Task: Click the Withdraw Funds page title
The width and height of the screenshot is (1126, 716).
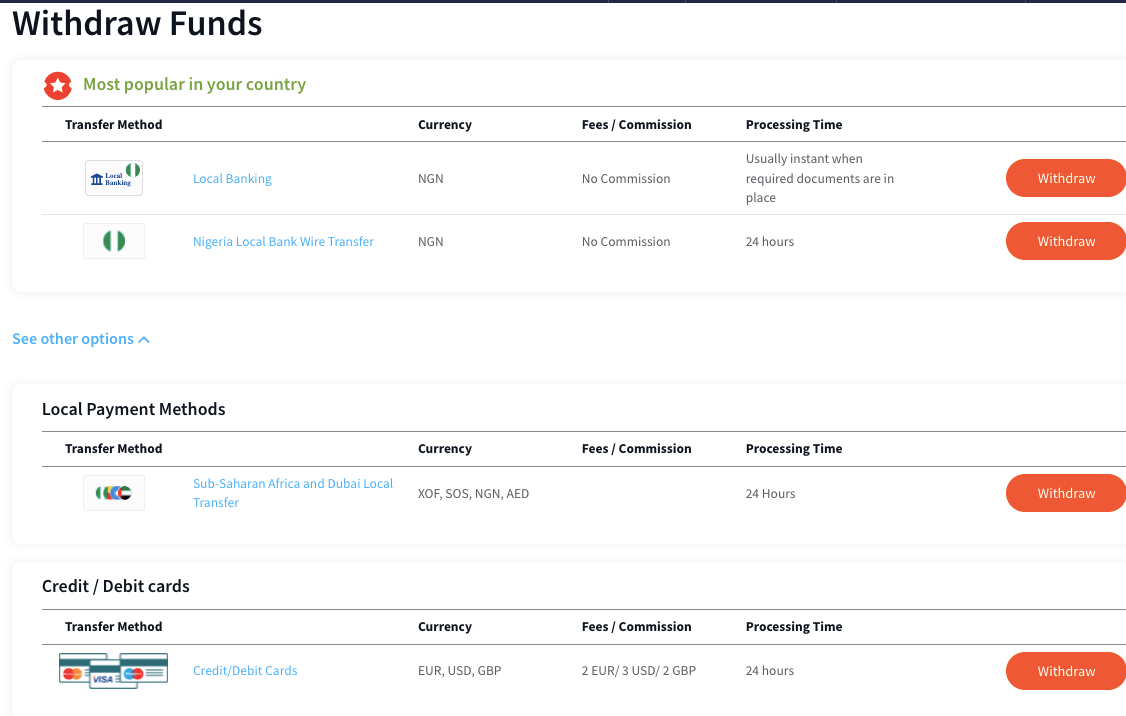Action: (x=137, y=24)
